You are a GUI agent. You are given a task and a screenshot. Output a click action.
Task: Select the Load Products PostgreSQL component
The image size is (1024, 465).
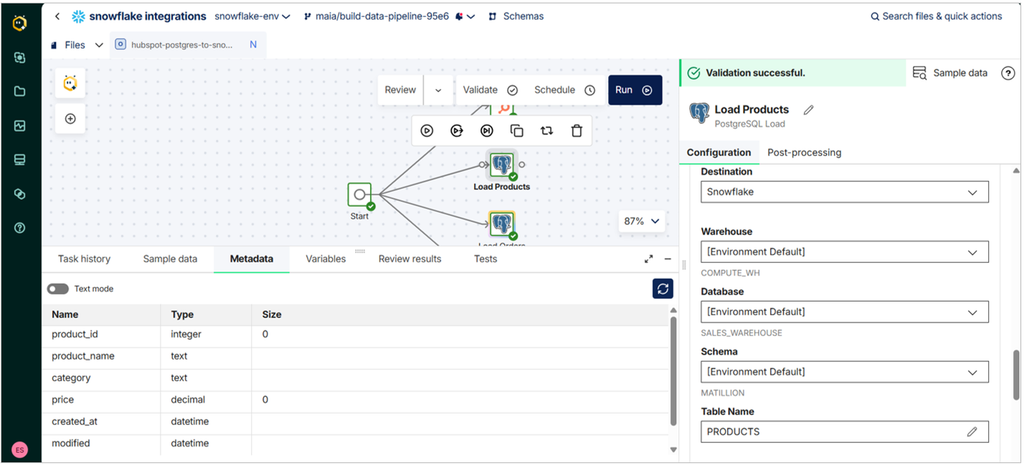pyautogui.click(x=502, y=165)
